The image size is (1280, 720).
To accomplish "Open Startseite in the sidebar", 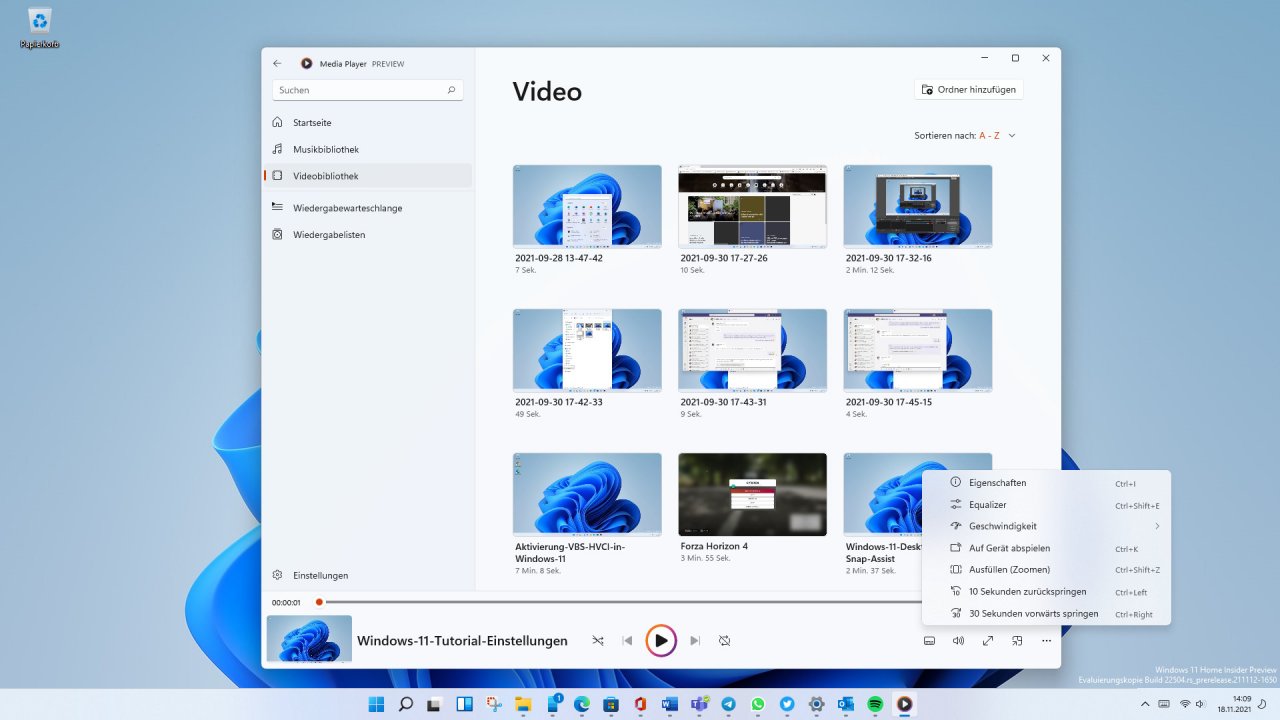I will [x=367, y=122].
